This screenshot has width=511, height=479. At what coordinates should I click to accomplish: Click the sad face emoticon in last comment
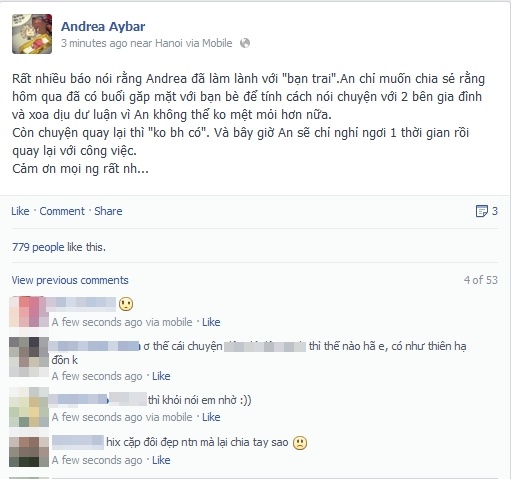click(300, 443)
